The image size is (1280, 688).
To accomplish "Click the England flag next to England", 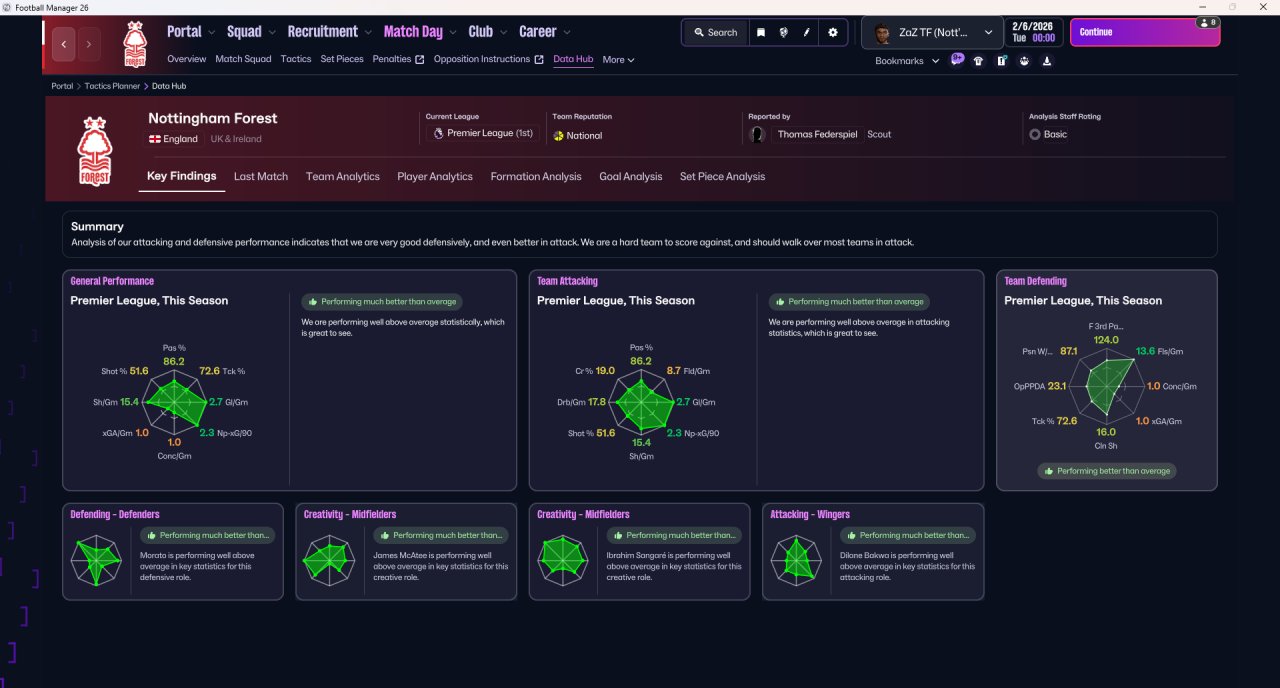I will [155, 139].
